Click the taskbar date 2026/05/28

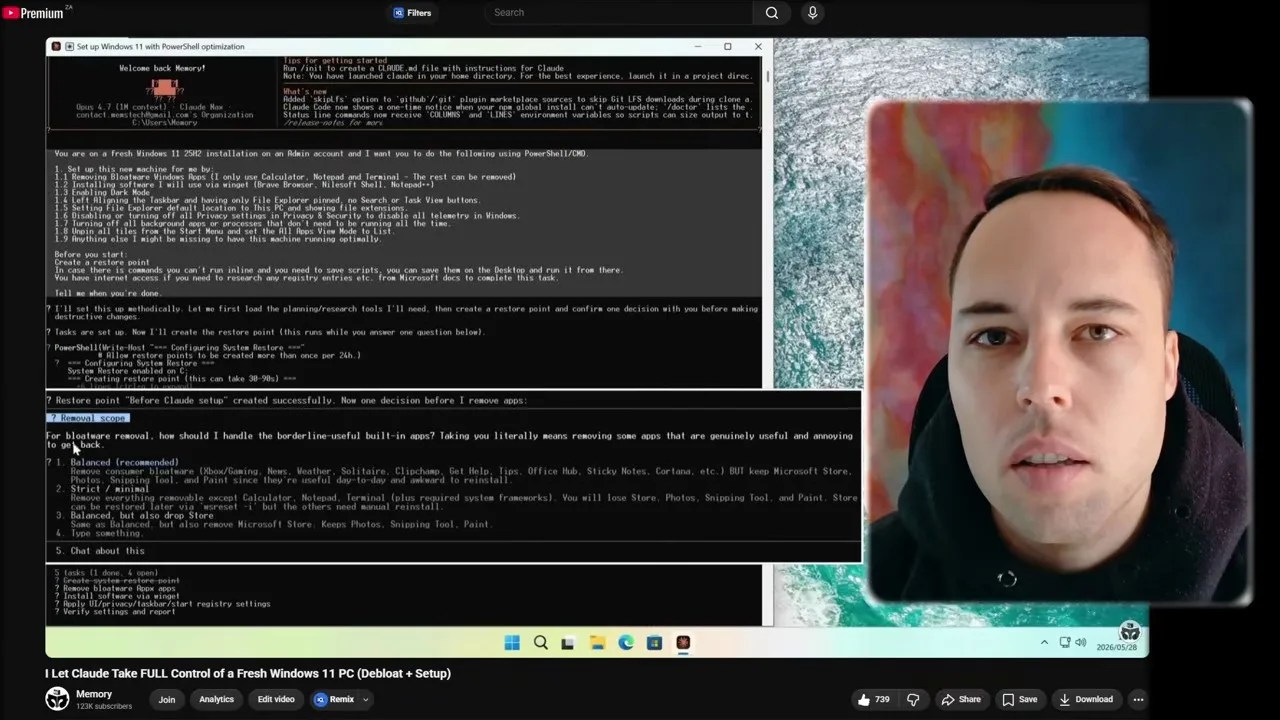coord(1117,648)
